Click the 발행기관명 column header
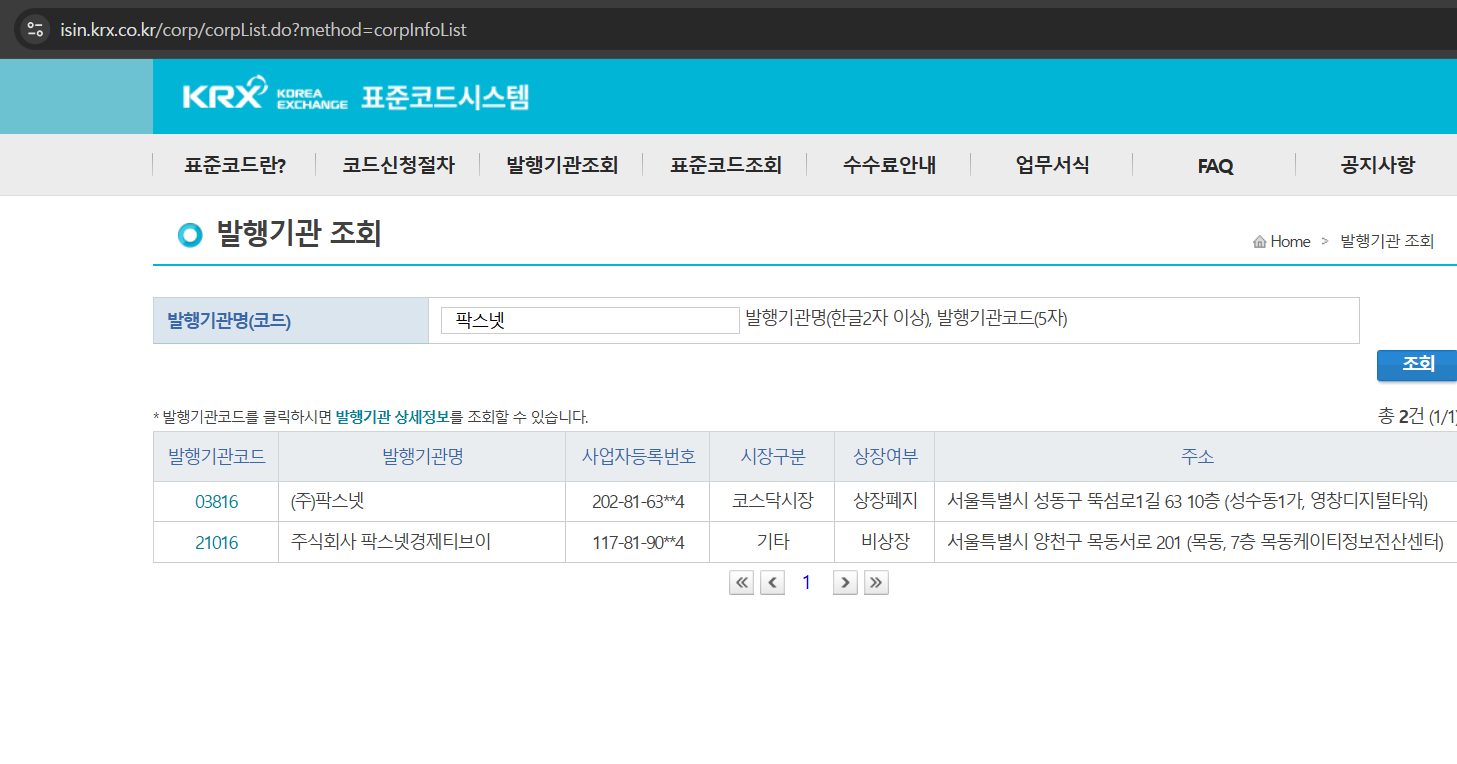Image resolution: width=1457 pixels, height=764 pixels. 422,457
